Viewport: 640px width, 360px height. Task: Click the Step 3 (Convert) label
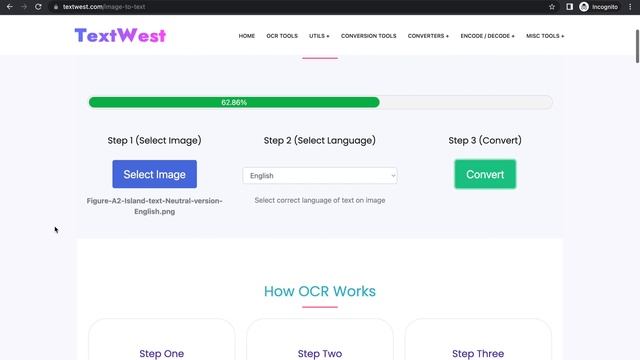[x=485, y=140]
